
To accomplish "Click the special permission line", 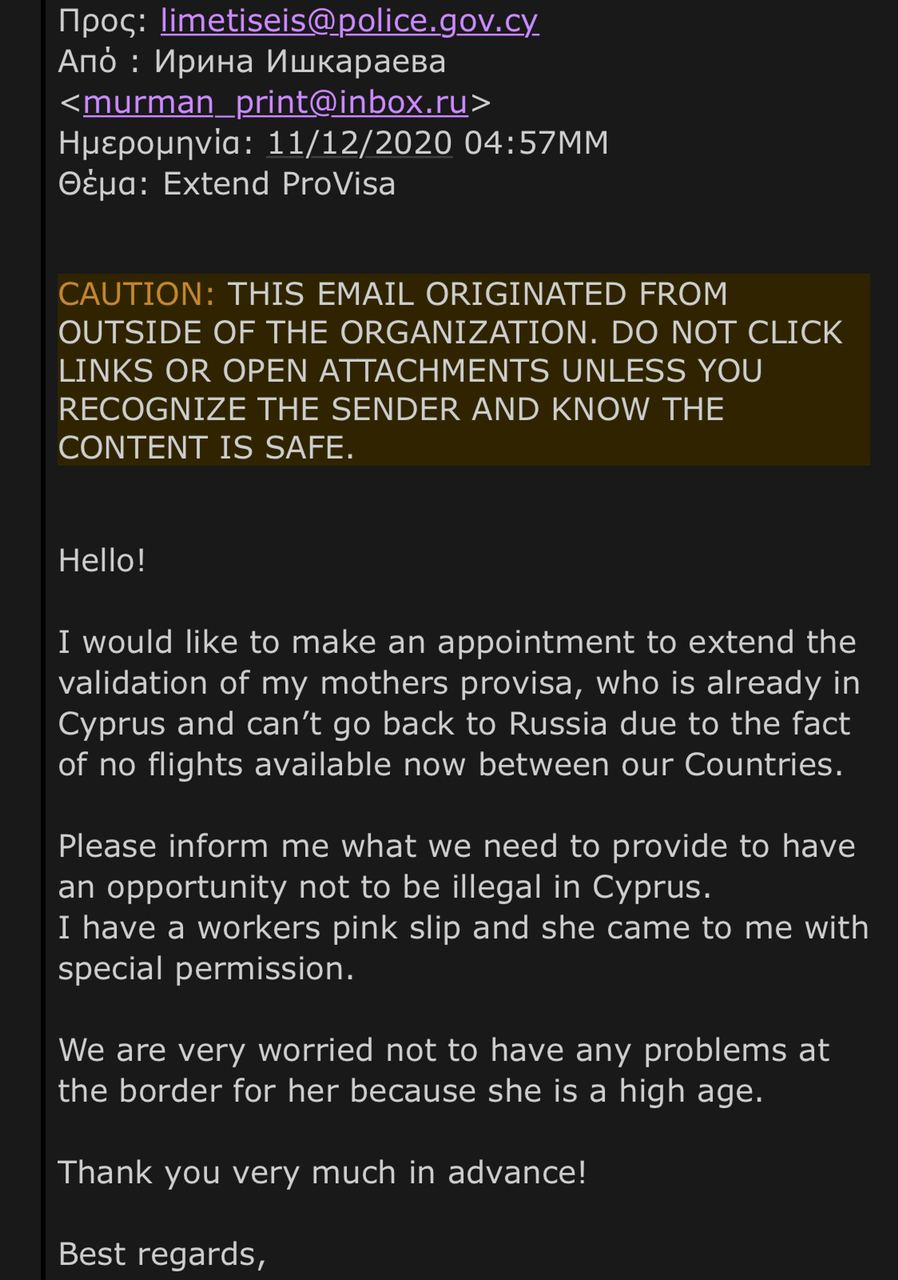I will (x=206, y=968).
